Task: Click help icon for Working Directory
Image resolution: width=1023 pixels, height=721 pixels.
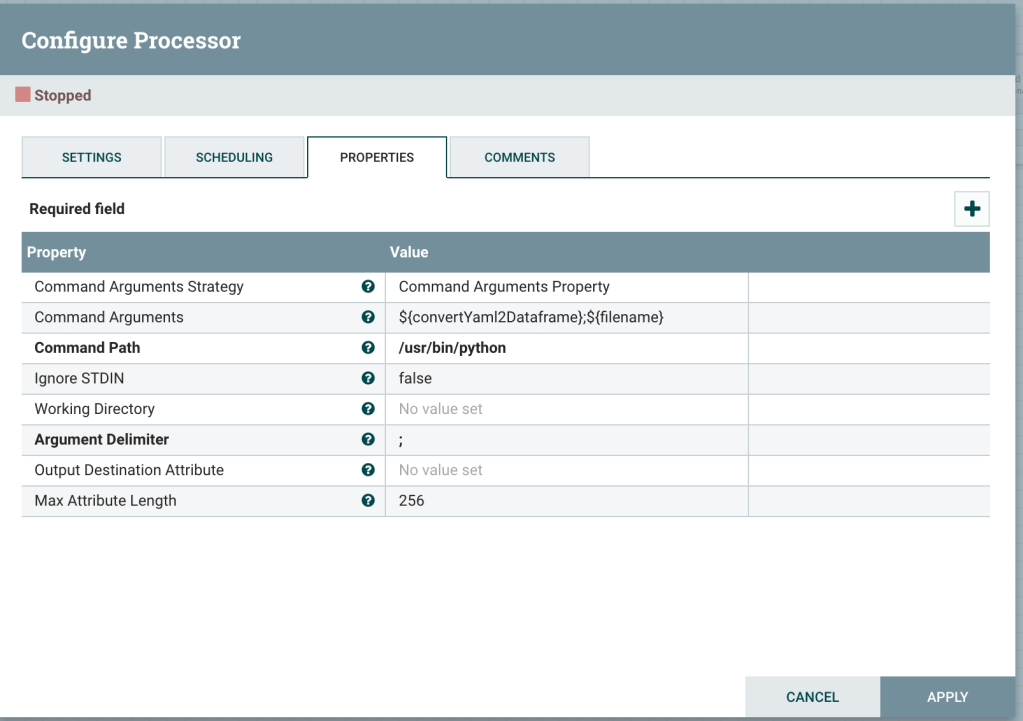Action: (x=368, y=409)
